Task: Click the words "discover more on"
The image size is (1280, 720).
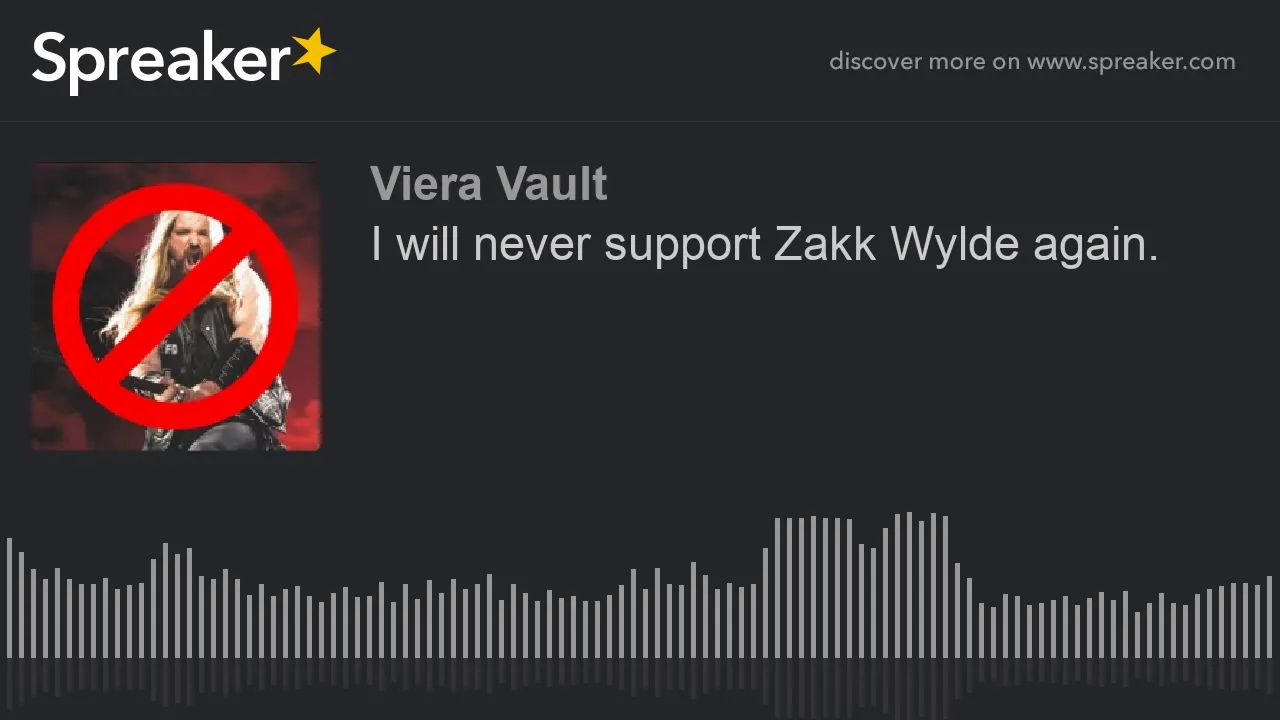Action: (x=923, y=62)
